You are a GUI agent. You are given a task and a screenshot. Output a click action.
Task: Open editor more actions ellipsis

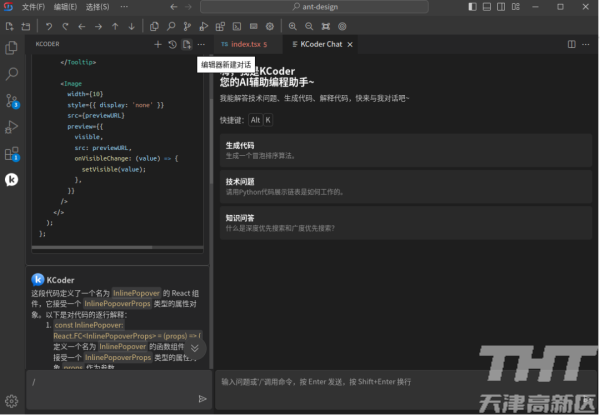pyautogui.click(x=585, y=44)
